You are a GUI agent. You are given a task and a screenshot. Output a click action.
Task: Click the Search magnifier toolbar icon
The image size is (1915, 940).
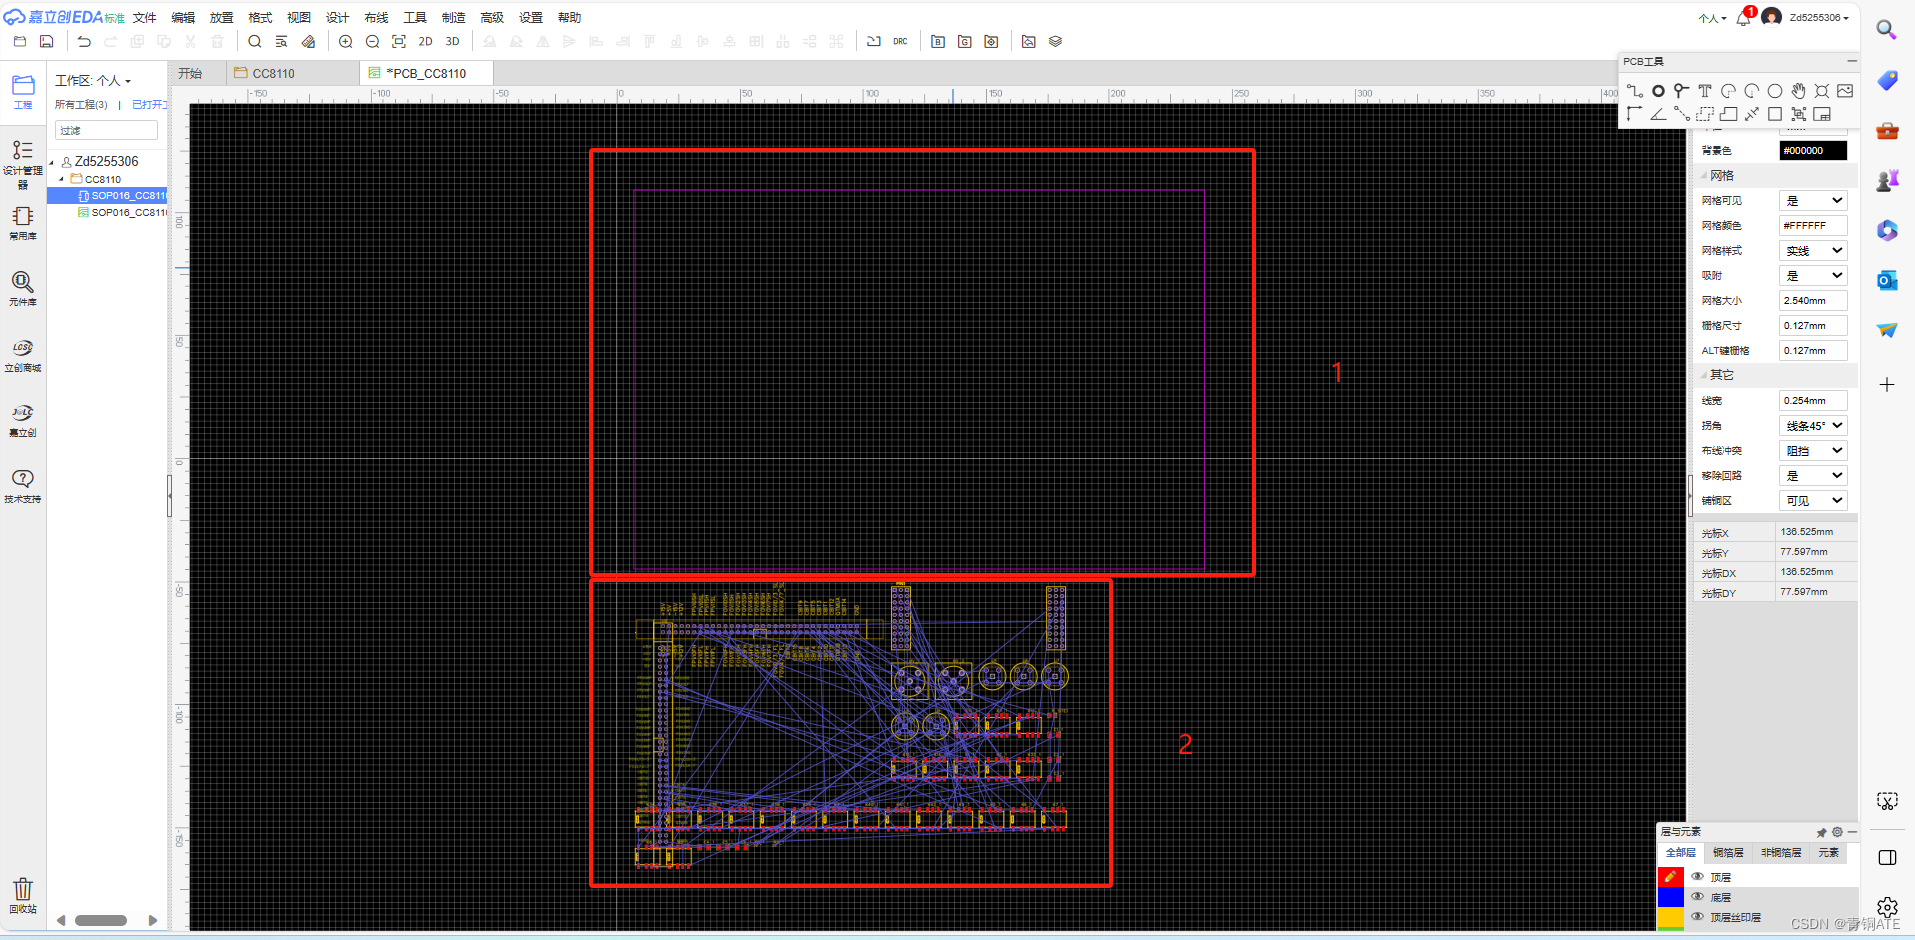click(x=255, y=41)
